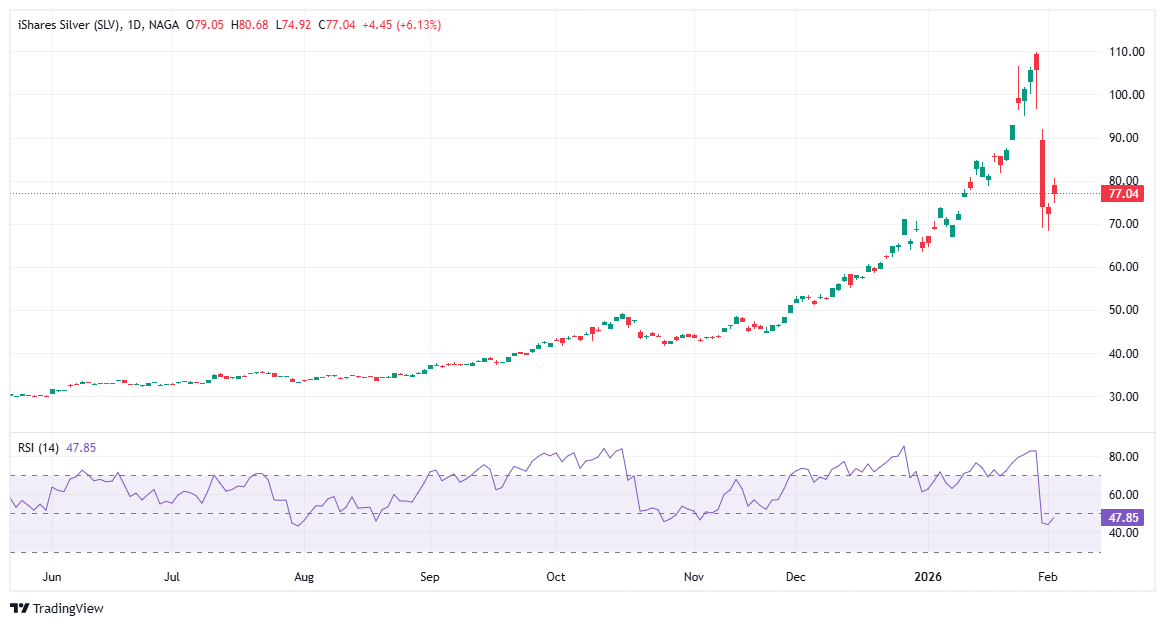1165x626 pixels.
Task: Click the NAGA exchange label
Action: point(162,25)
